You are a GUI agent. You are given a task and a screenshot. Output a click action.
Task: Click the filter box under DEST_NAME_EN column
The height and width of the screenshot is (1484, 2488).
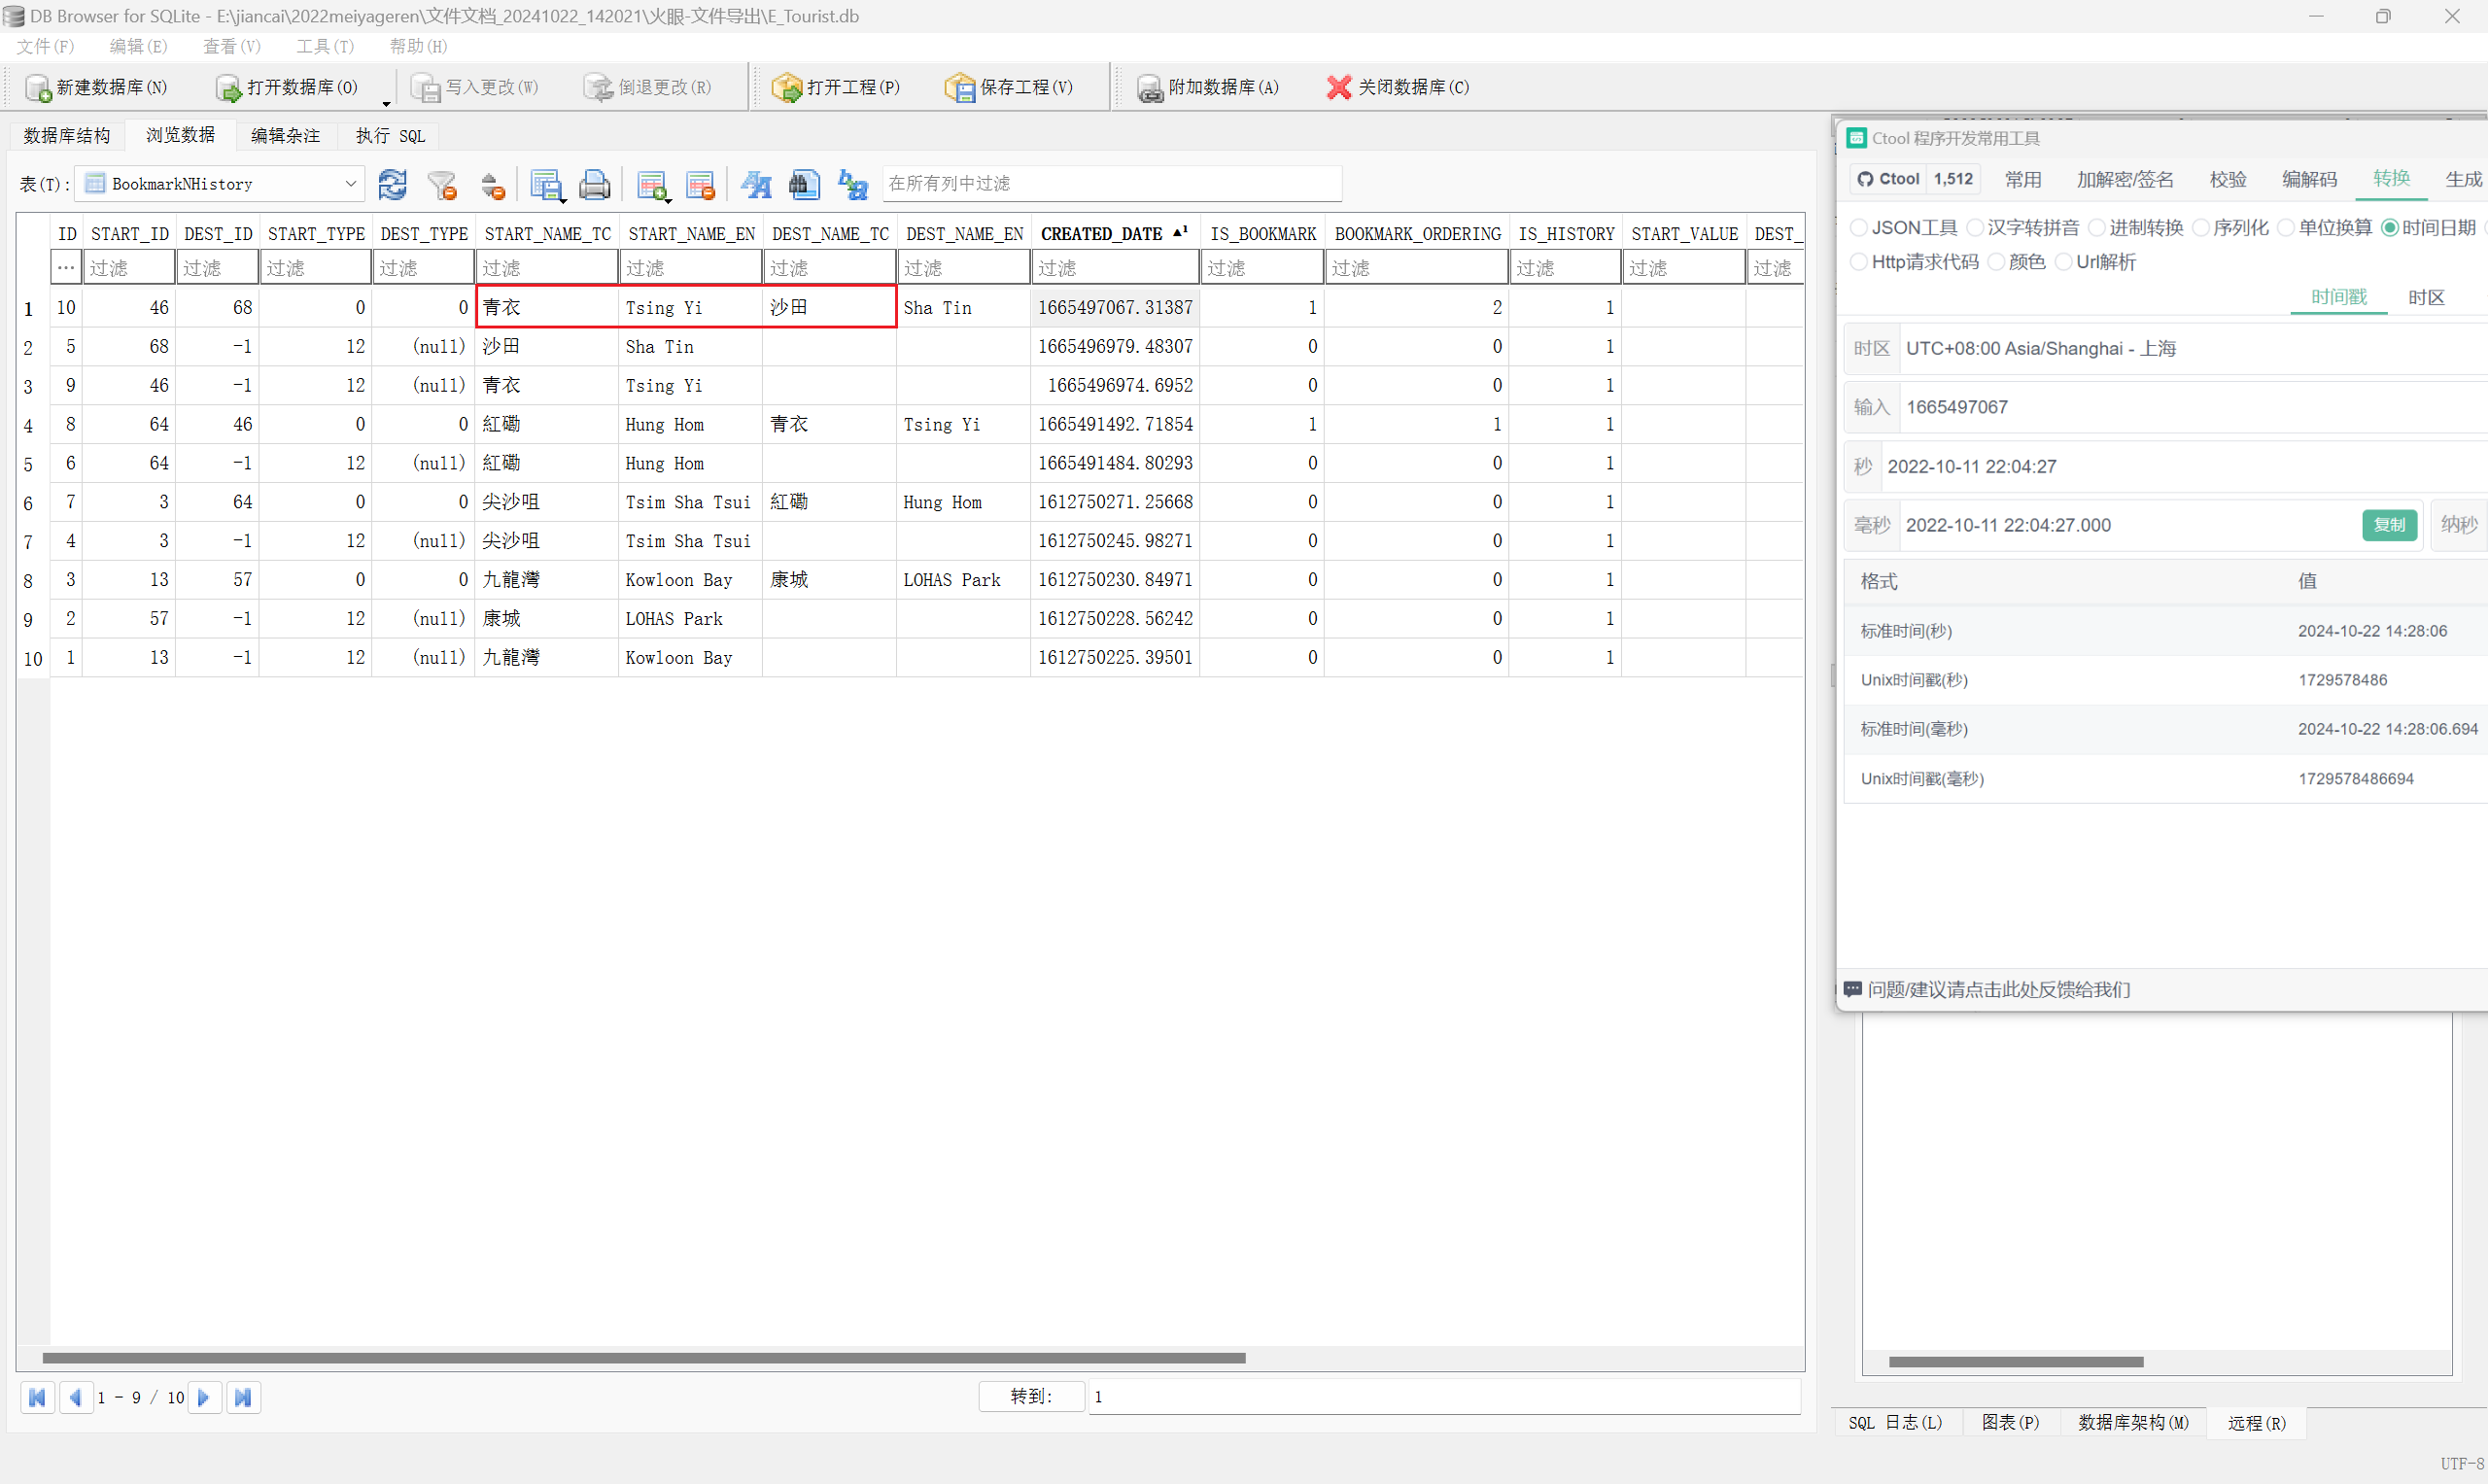pos(963,268)
